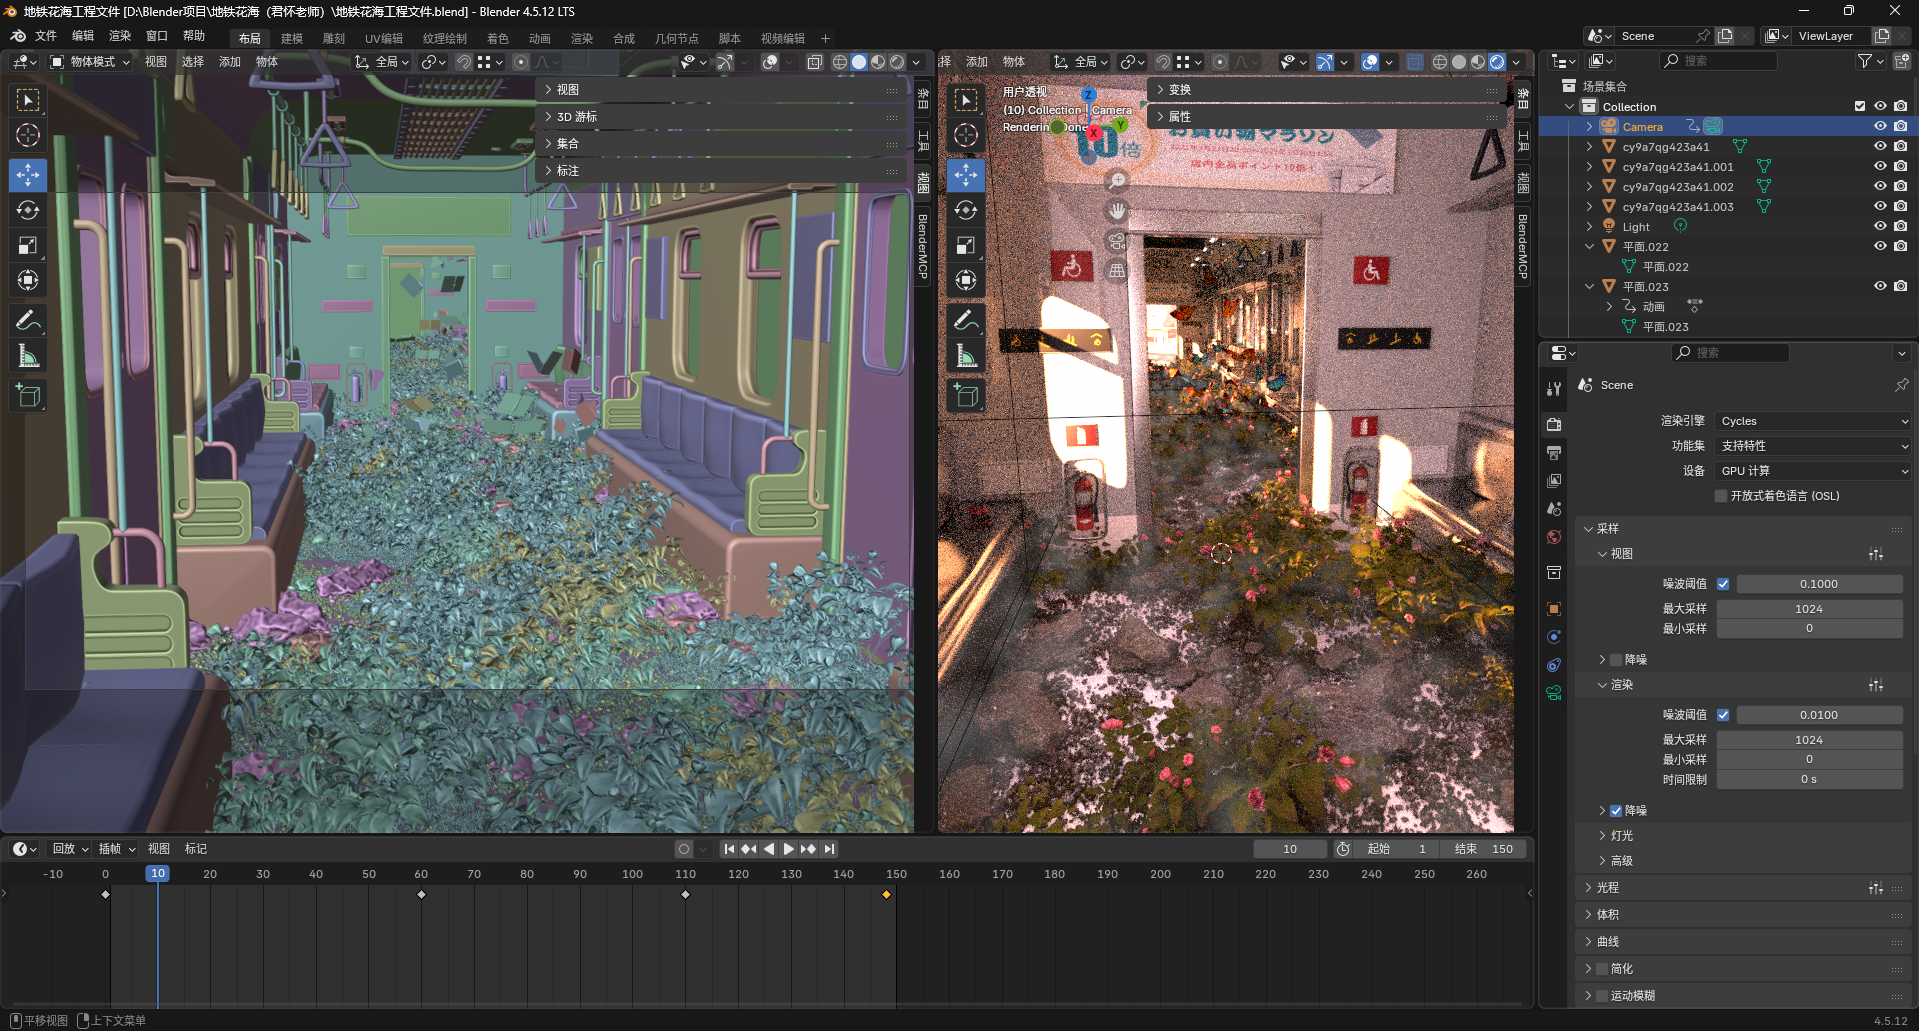Toggle auto keying record button
This screenshot has height=1031, width=1919.
(684, 849)
